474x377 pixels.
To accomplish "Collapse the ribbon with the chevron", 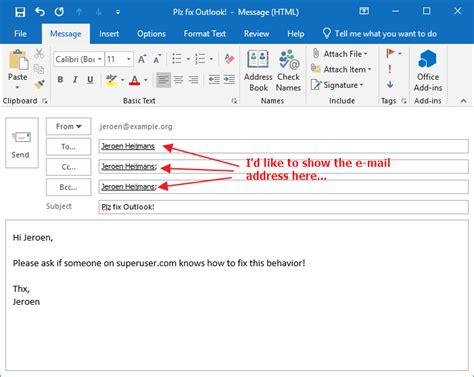I will 463,101.
